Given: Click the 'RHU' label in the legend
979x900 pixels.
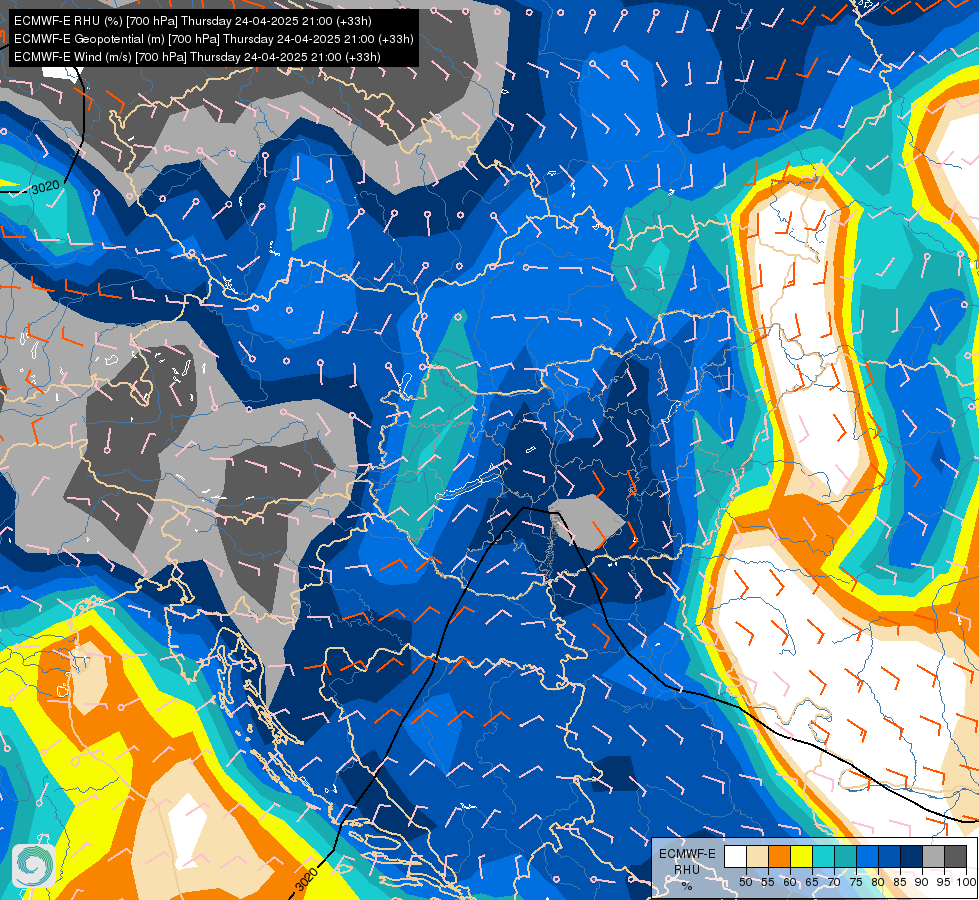Looking at the screenshot, I should 687,870.
